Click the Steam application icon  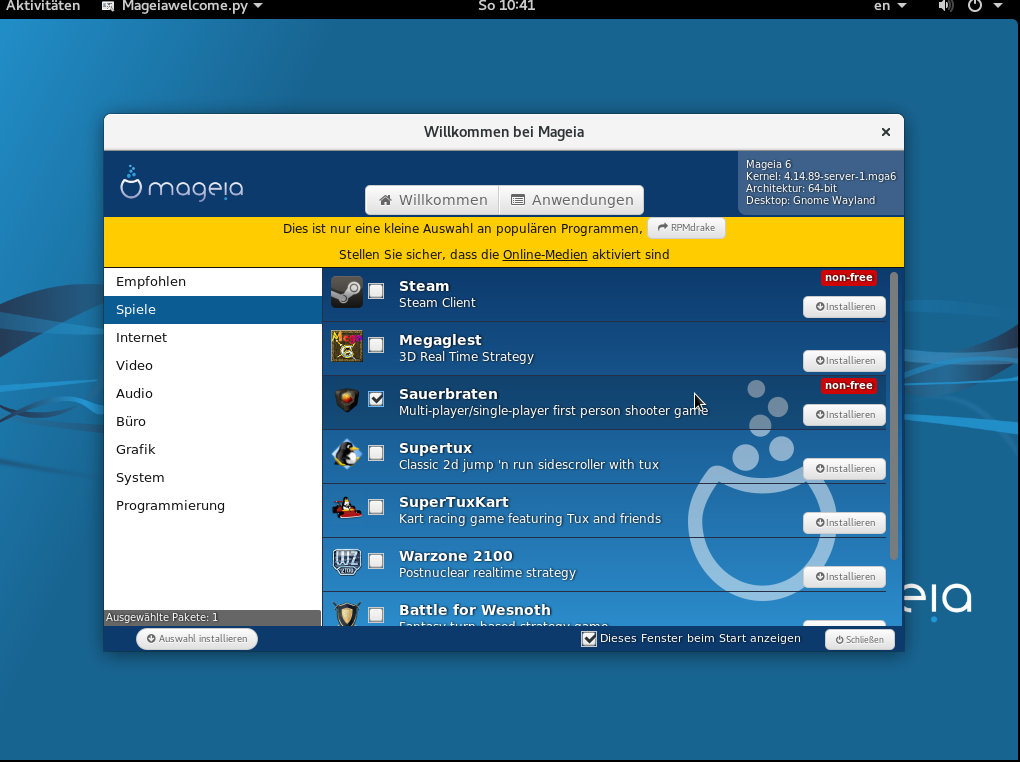347,292
